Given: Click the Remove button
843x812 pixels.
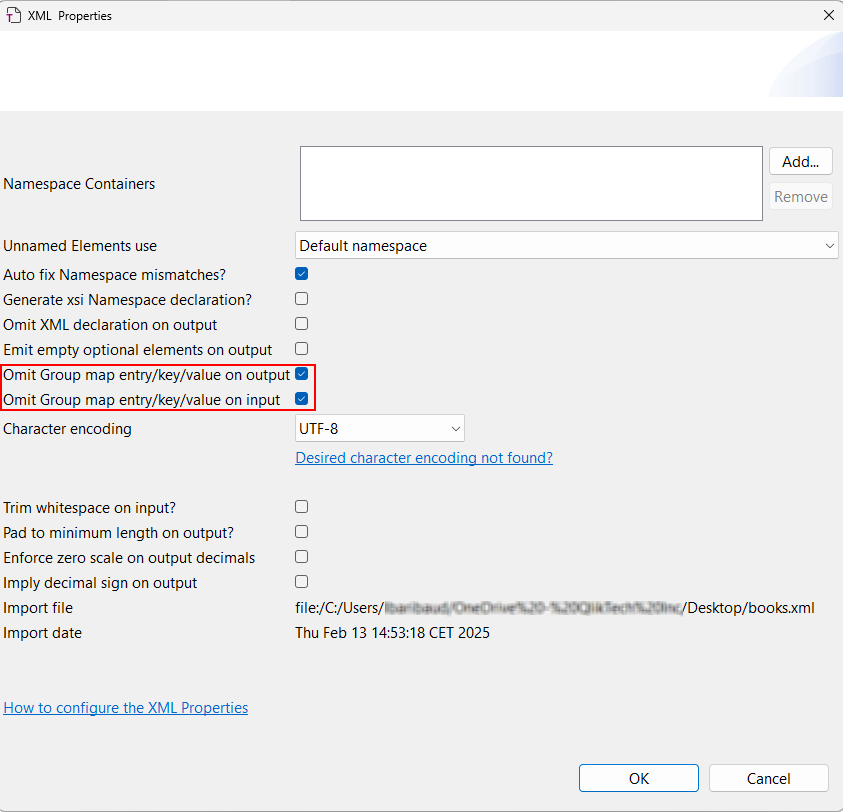Looking at the screenshot, I should click(800, 196).
